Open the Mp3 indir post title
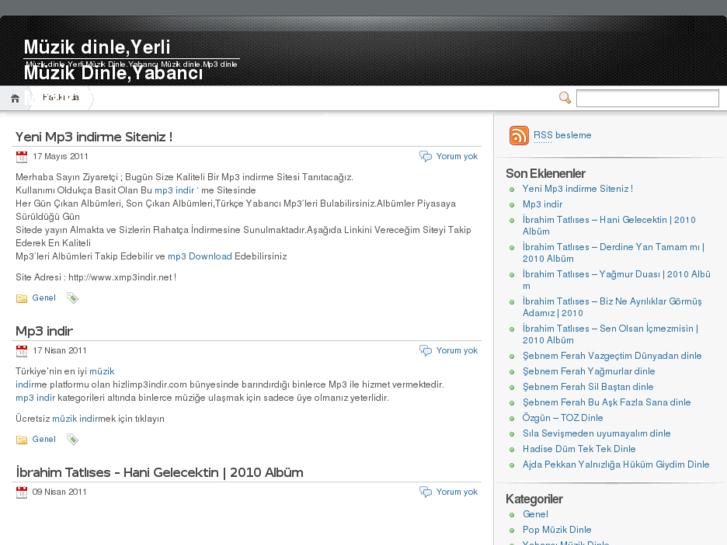Image resolution: width=727 pixels, height=545 pixels. tap(44, 331)
